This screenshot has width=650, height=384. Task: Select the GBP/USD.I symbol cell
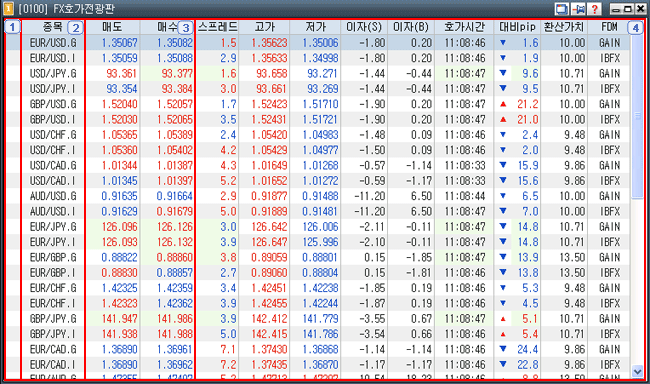(53, 119)
